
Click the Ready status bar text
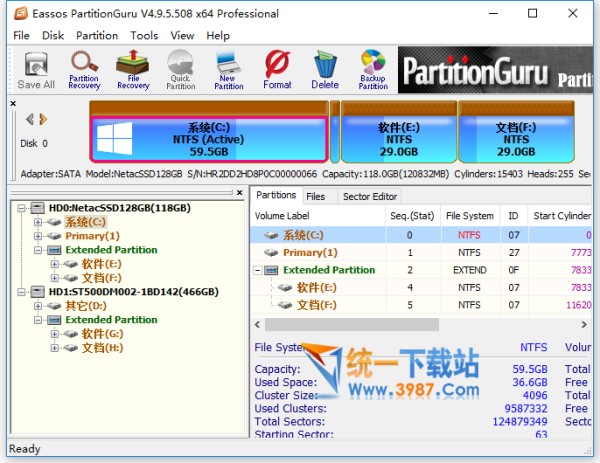[24, 448]
